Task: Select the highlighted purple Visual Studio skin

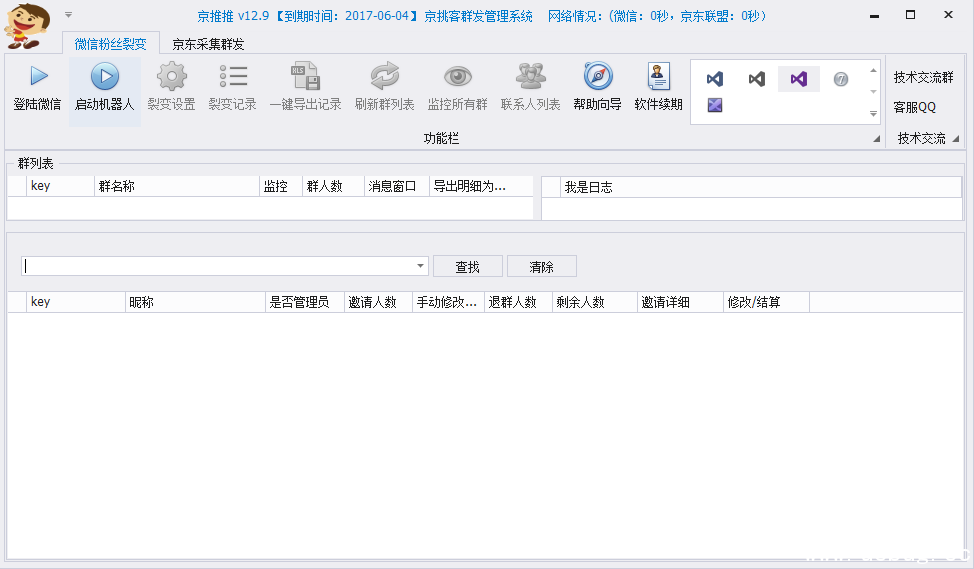Action: 799,79
